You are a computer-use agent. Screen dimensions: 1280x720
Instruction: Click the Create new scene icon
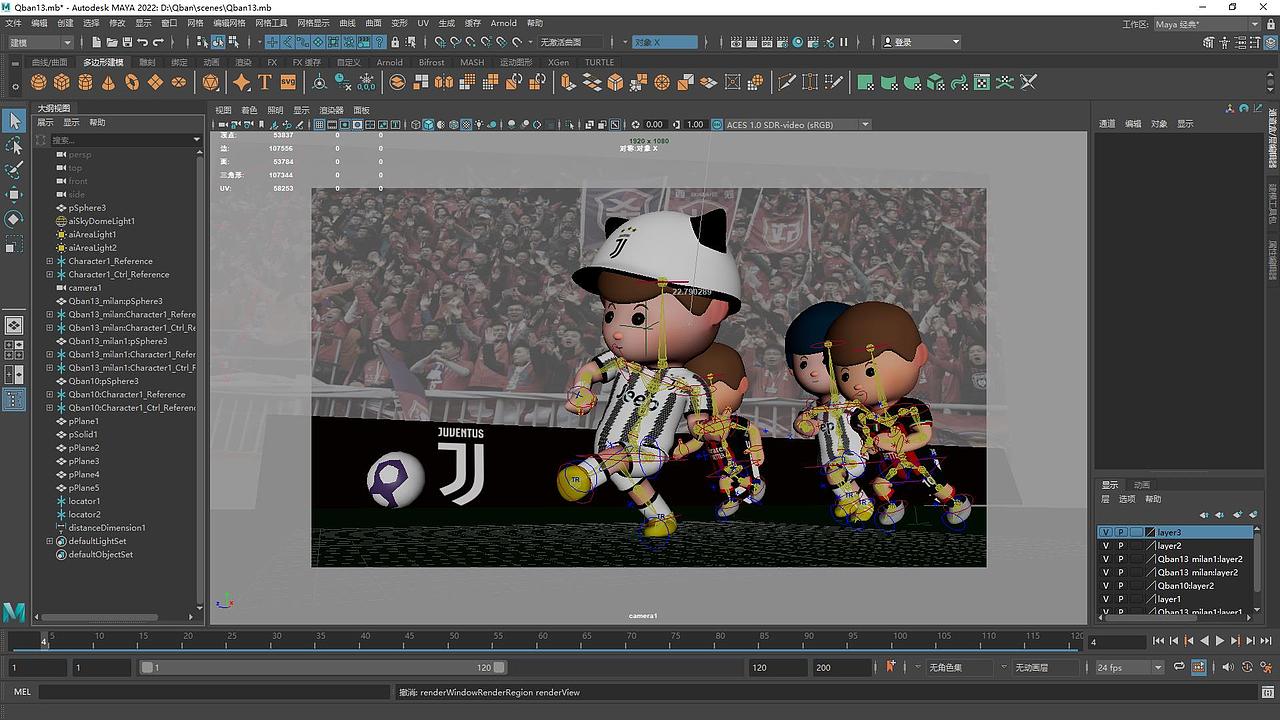(96, 42)
